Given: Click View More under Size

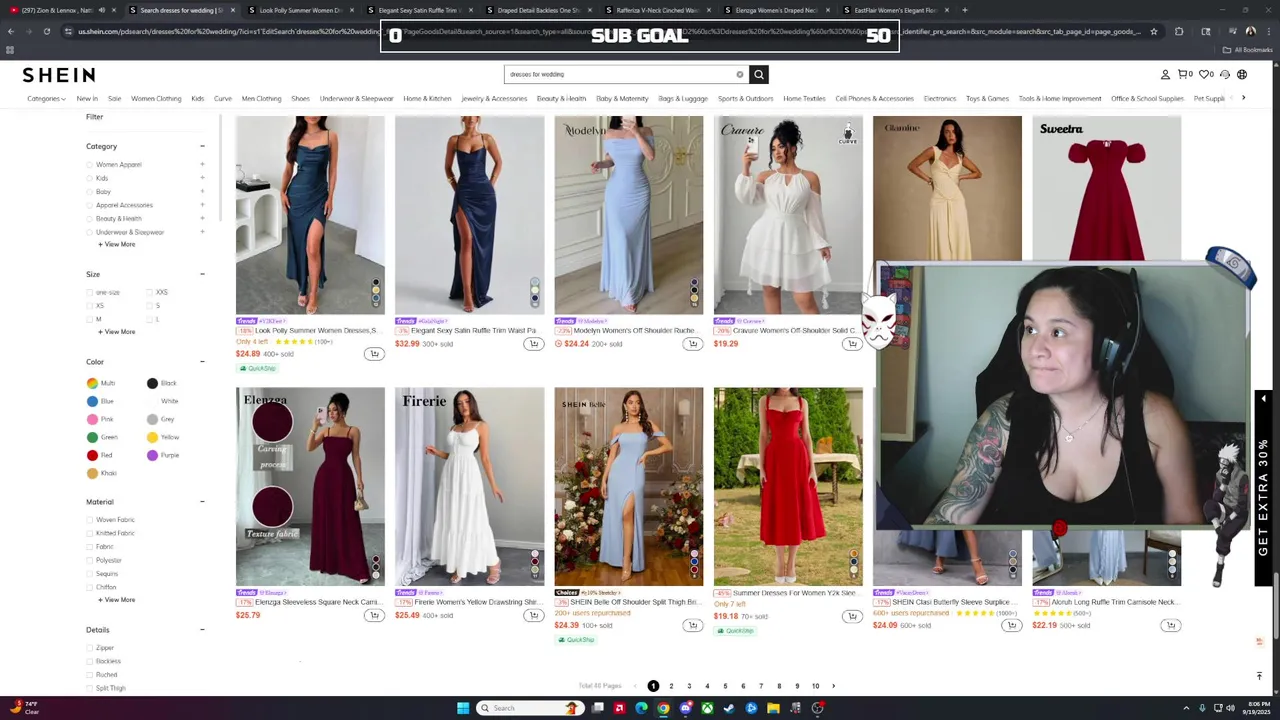Looking at the screenshot, I should click(117, 332).
